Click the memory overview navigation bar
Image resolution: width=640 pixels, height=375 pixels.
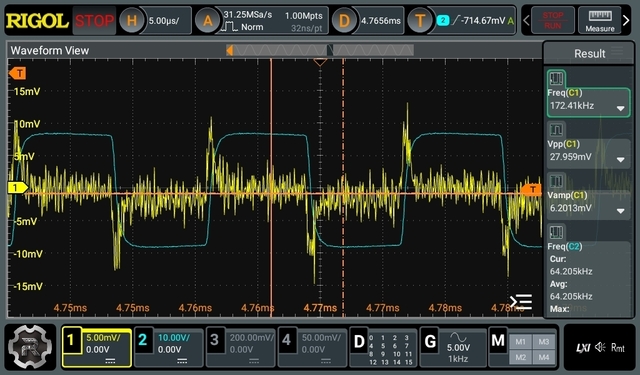(x=320, y=50)
